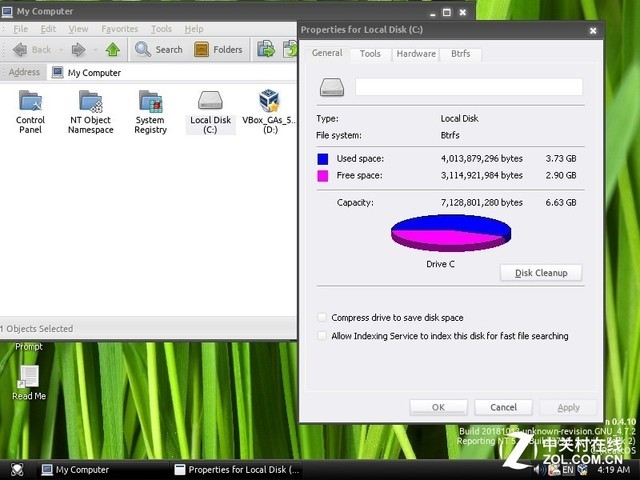
Task: Click the 1 Objects Selected status text
Action: [37, 329]
